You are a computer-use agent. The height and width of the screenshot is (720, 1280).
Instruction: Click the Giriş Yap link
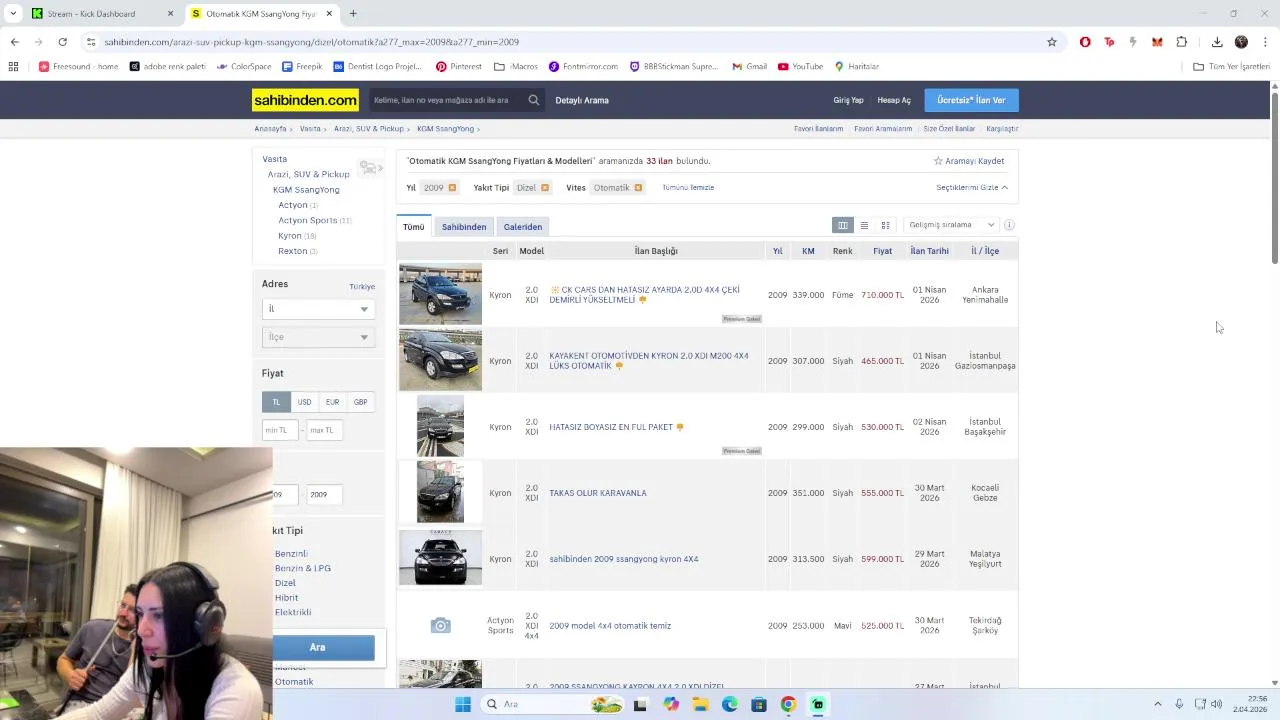tap(848, 100)
